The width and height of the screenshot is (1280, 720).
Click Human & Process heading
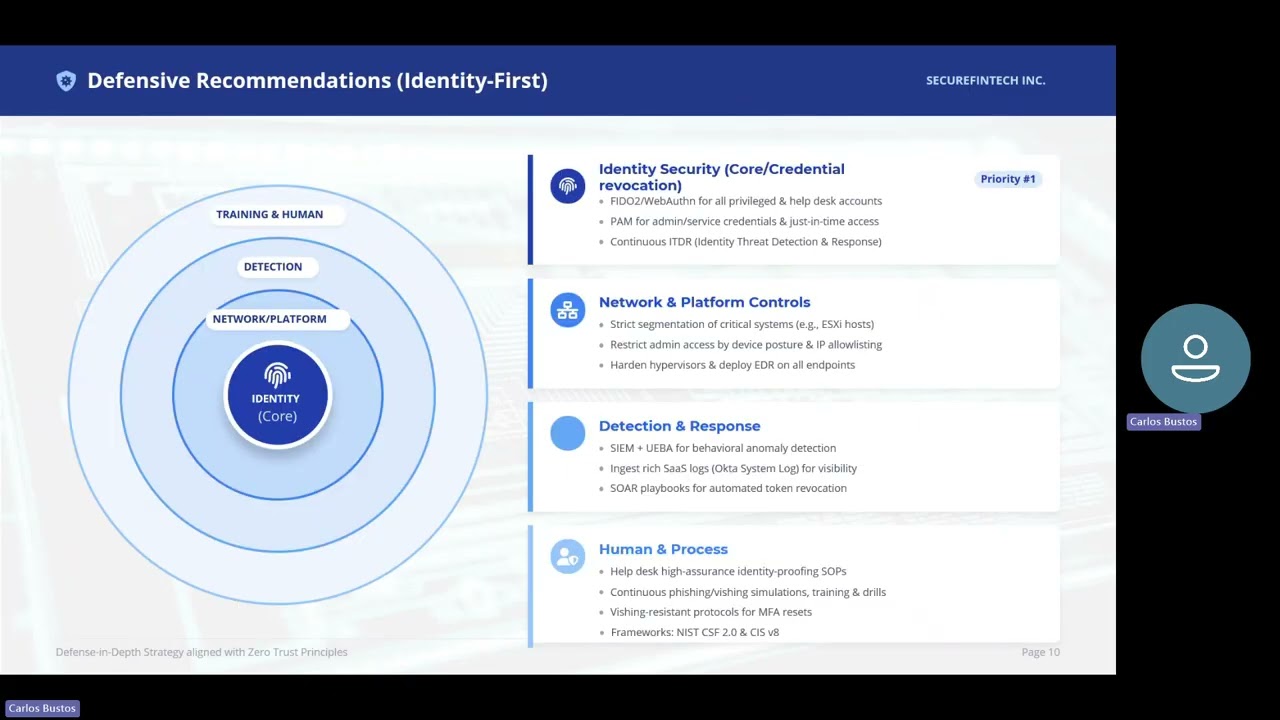coord(663,549)
